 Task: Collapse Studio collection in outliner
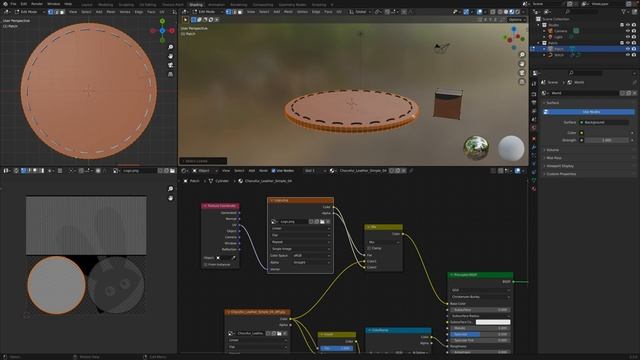(x=538, y=25)
